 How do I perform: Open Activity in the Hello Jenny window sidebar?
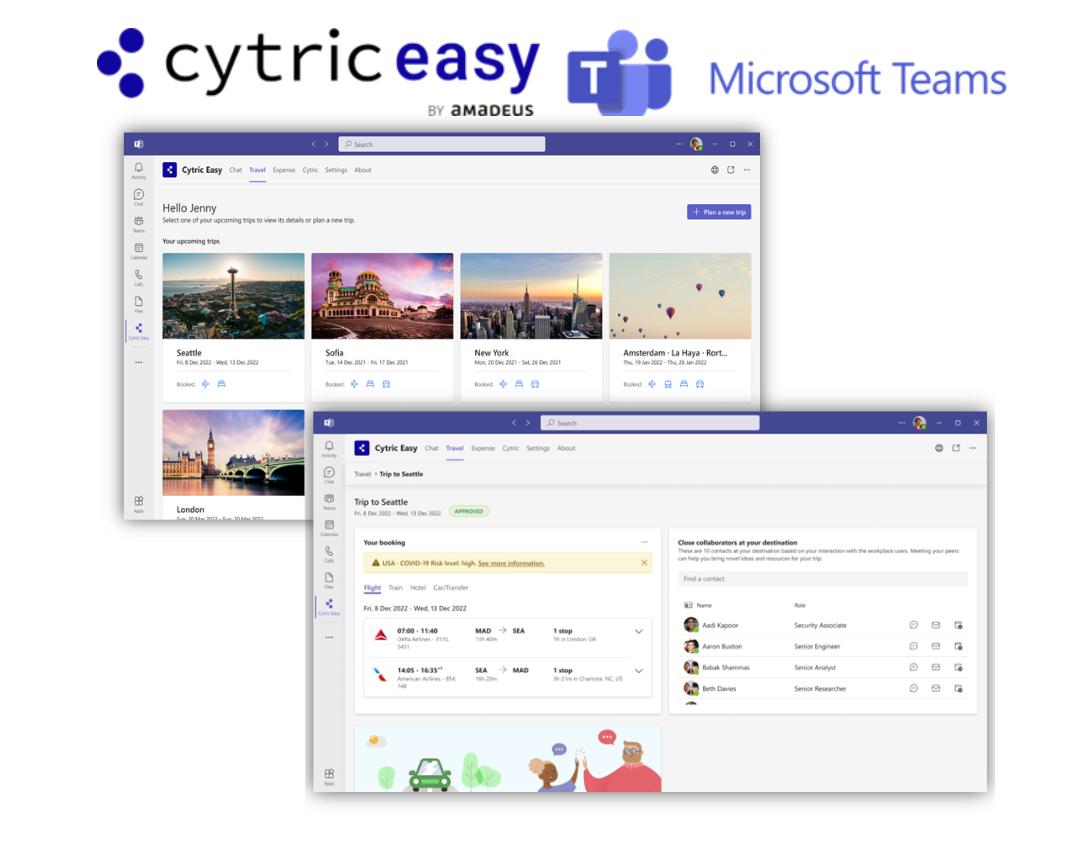point(138,170)
